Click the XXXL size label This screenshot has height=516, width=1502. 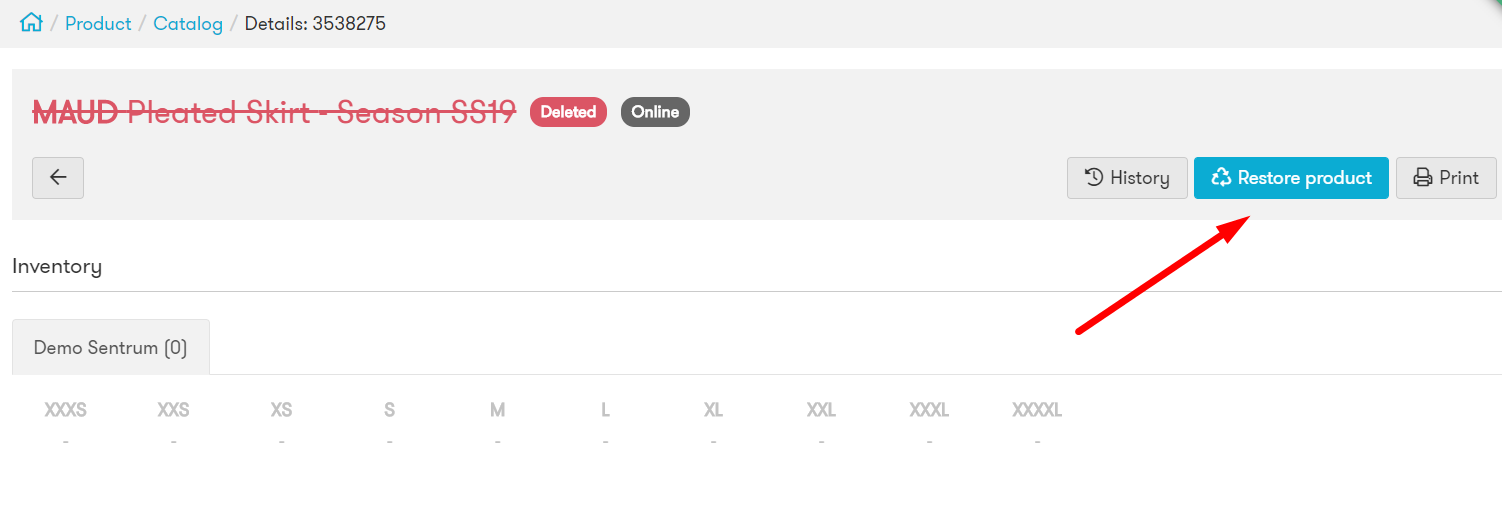coord(929,410)
